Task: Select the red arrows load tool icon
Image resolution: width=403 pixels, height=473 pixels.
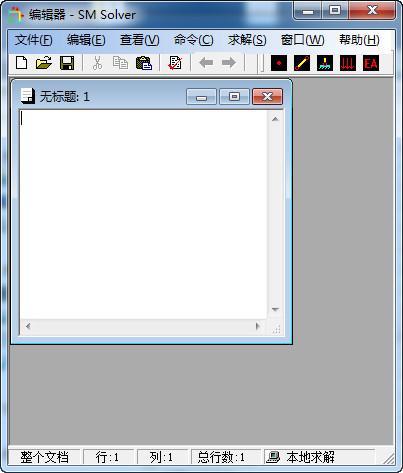Action: (x=348, y=63)
